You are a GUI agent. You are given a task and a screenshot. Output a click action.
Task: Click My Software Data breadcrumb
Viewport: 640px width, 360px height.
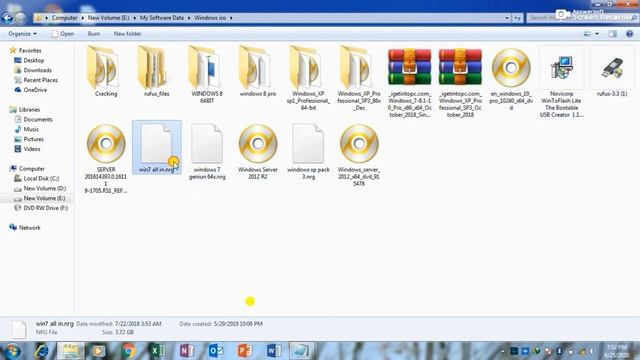[x=162, y=18]
